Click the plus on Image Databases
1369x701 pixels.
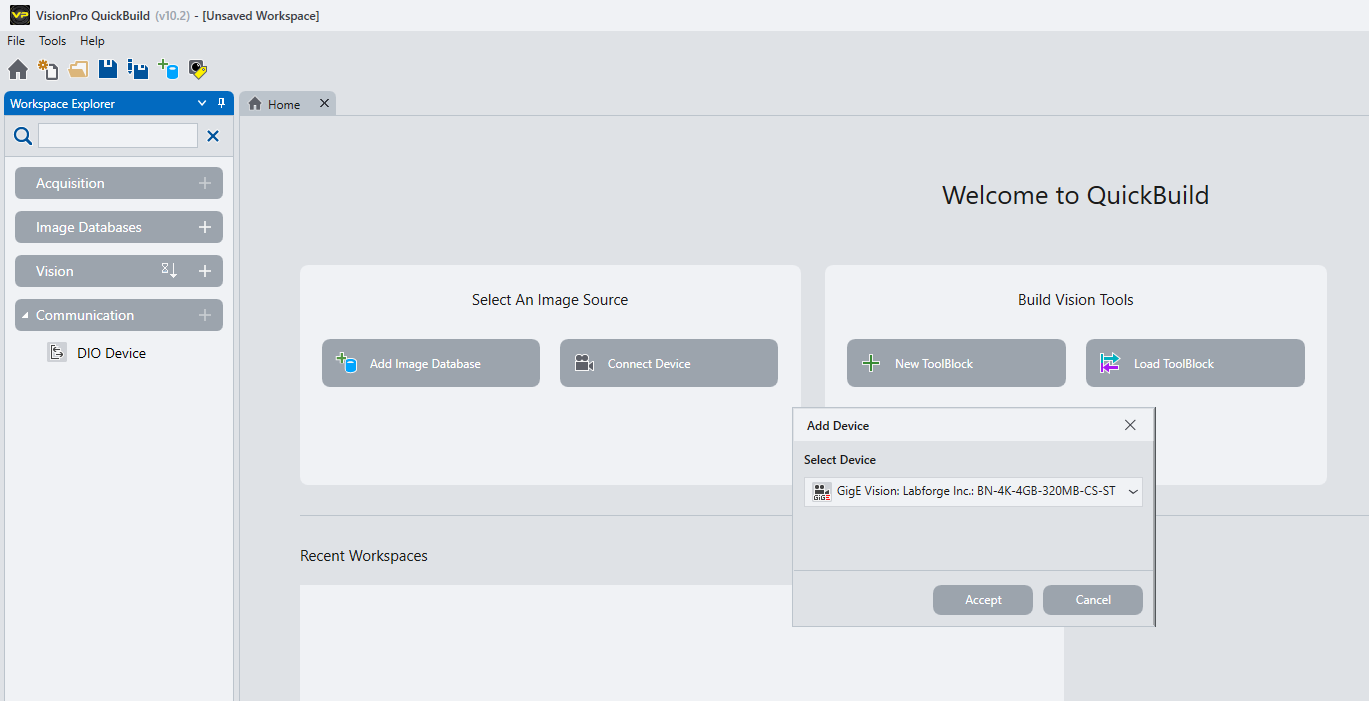click(205, 227)
